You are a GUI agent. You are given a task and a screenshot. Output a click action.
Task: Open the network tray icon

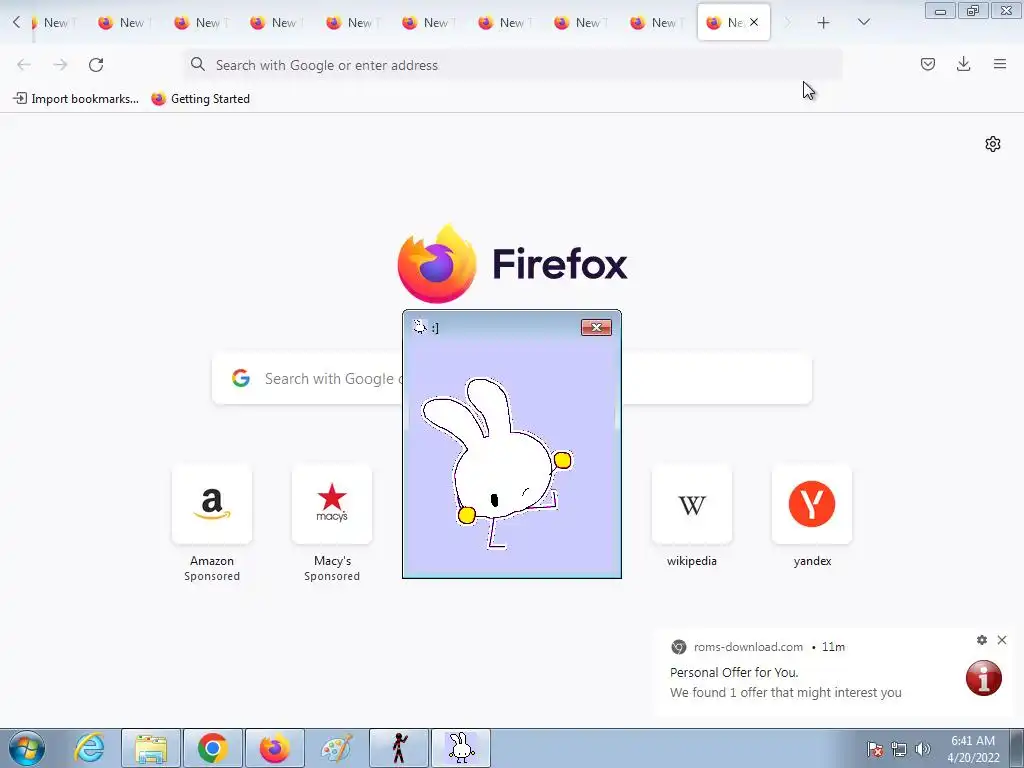pos(899,749)
